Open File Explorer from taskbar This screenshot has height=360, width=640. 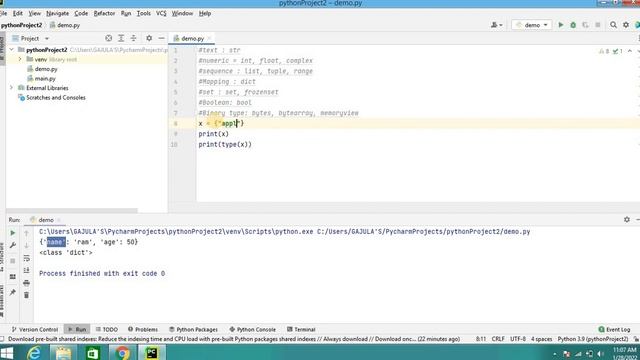tap(63, 353)
